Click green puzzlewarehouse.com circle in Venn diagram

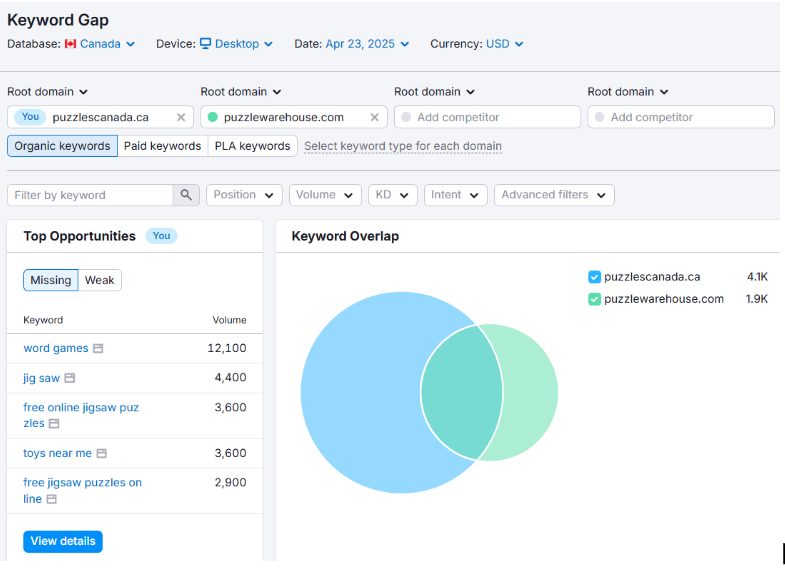point(531,393)
